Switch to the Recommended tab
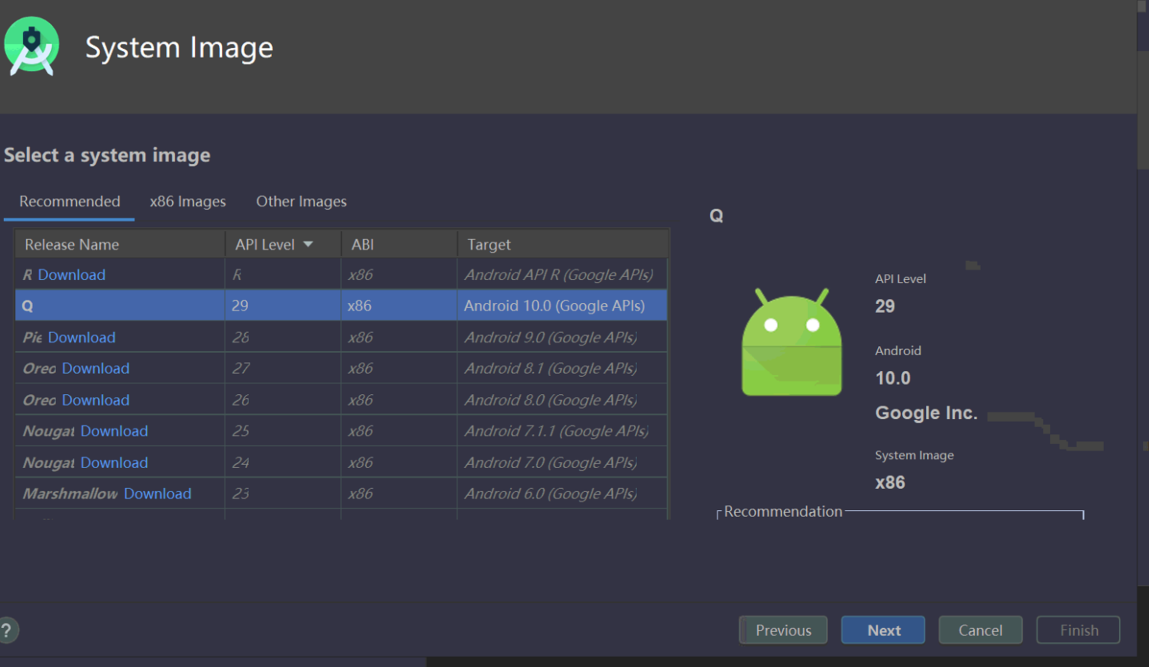1149x667 pixels. click(x=70, y=201)
